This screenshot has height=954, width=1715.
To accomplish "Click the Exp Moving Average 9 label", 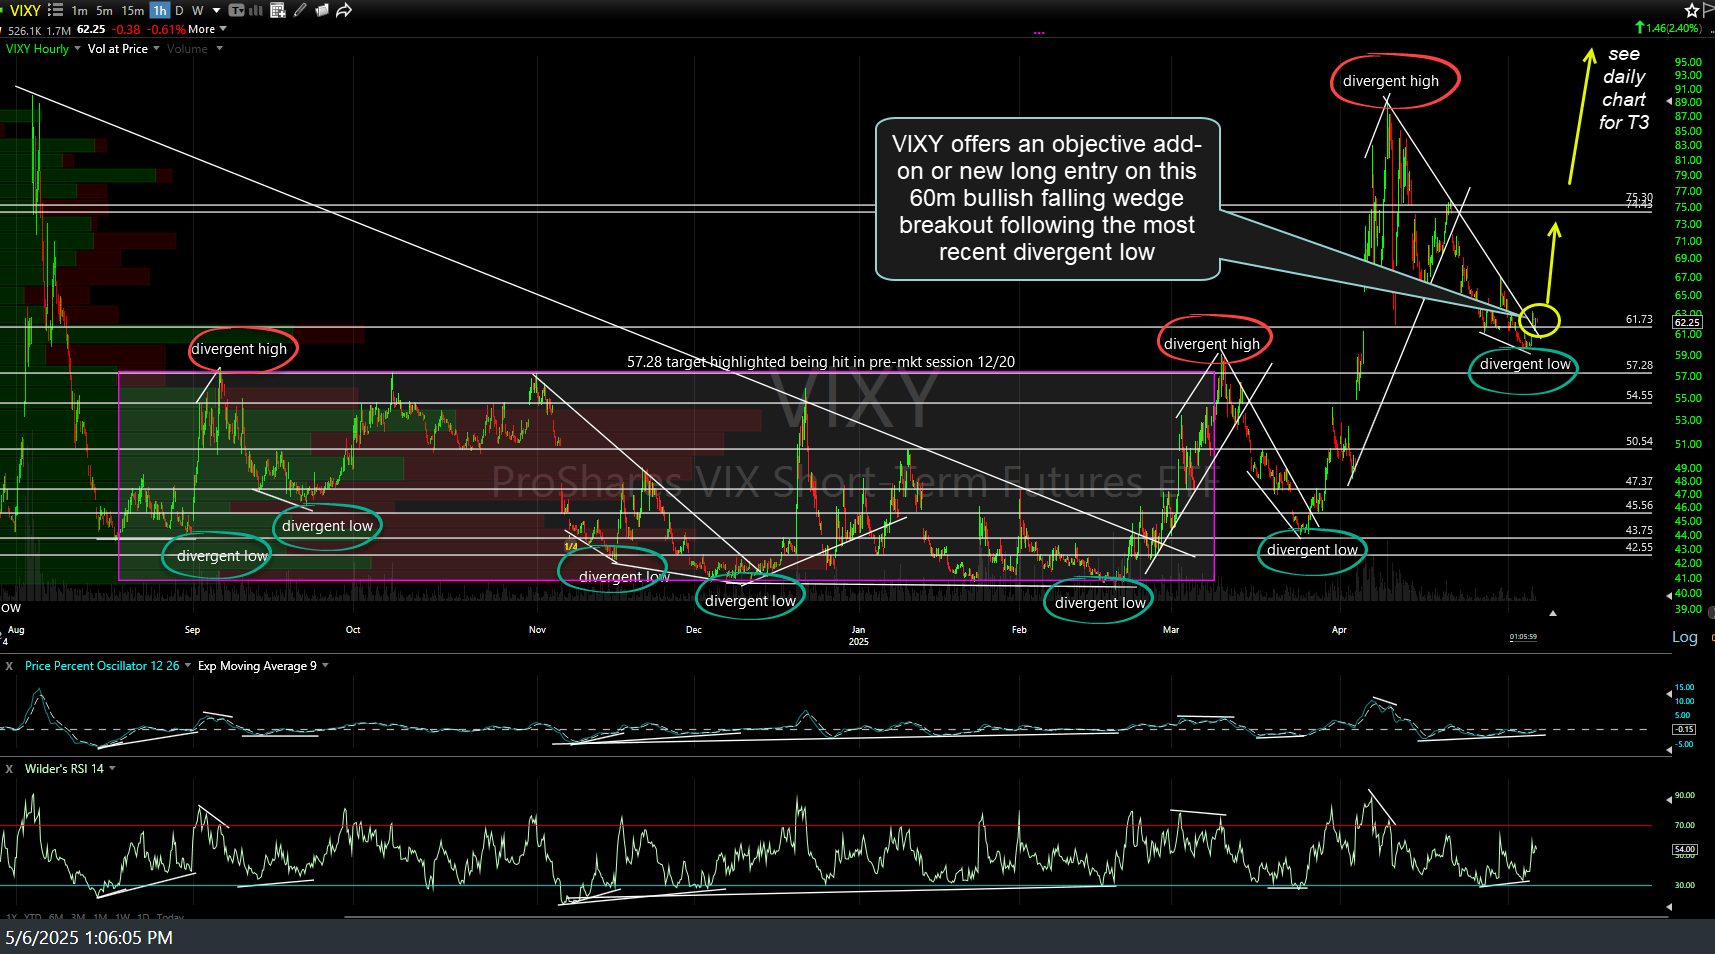I will [x=257, y=666].
